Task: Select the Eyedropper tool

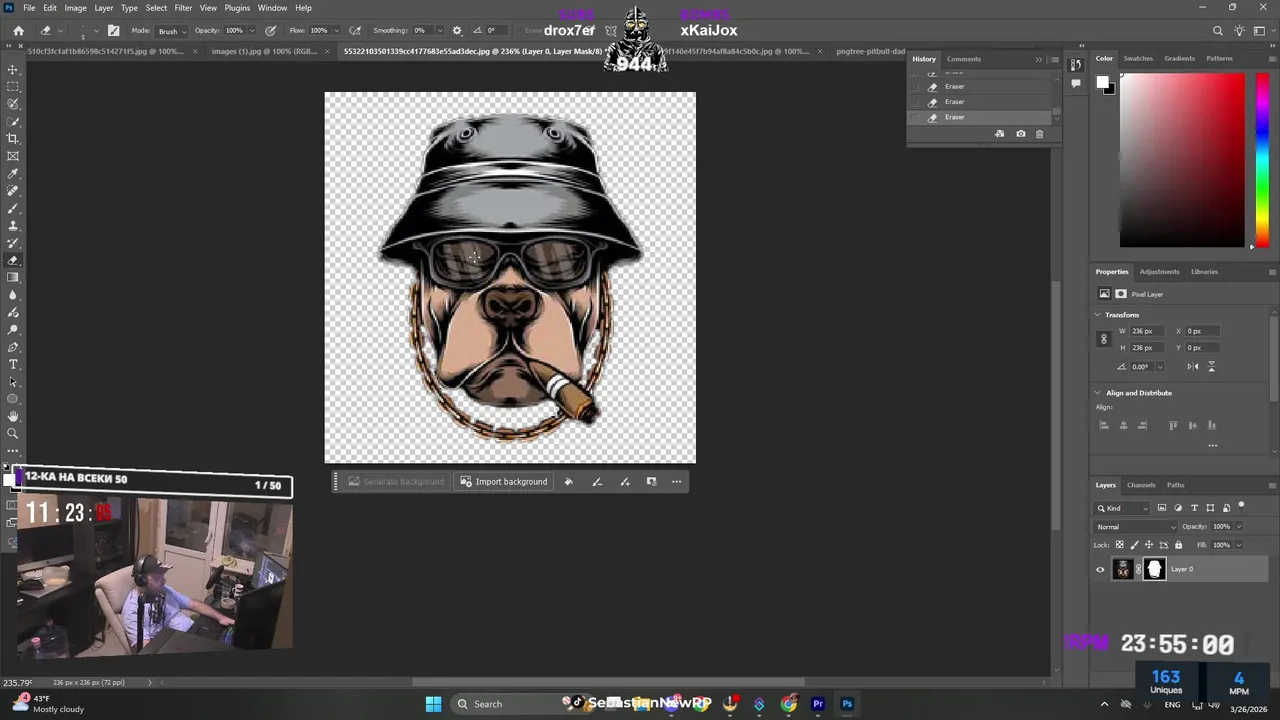Action: pyautogui.click(x=13, y=174)
